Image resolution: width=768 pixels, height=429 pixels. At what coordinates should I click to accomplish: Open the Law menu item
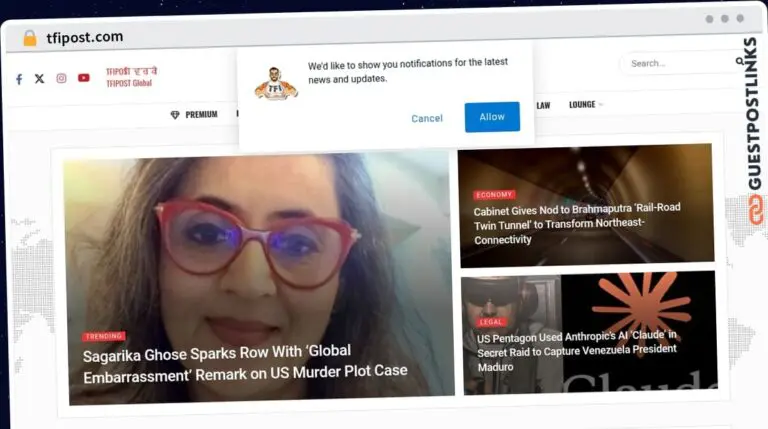[543, 105]
